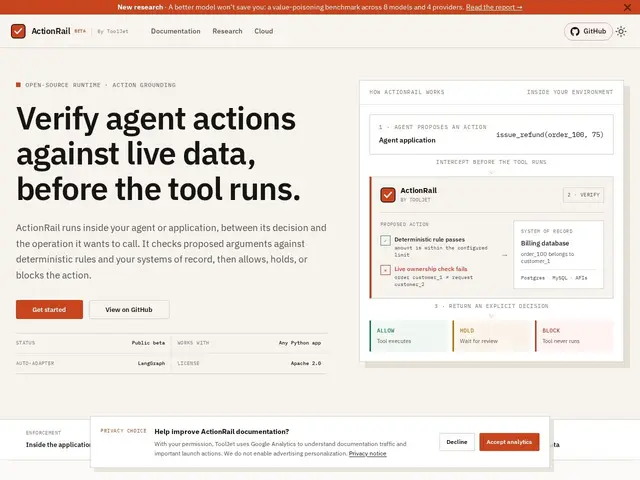
Task: Click the ActionRail checkmark logo in header
Action: (18, 31)
